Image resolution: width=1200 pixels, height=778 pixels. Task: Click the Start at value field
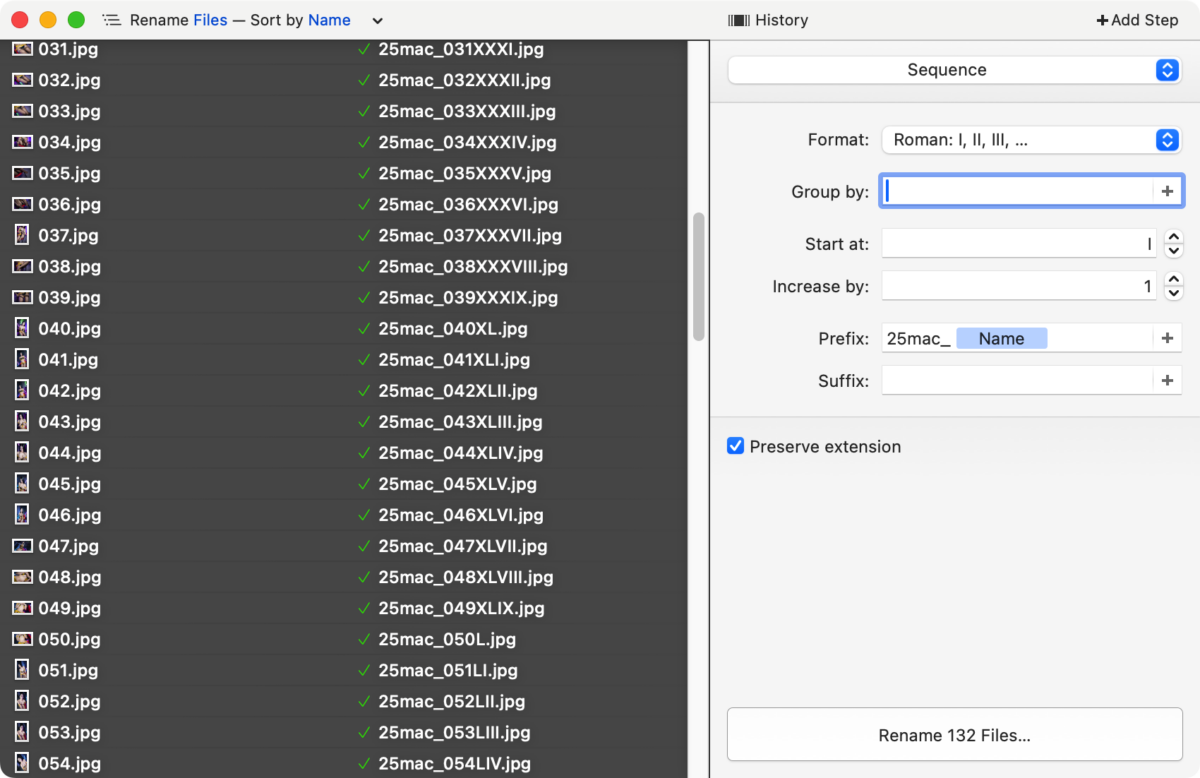point(1019,244)
